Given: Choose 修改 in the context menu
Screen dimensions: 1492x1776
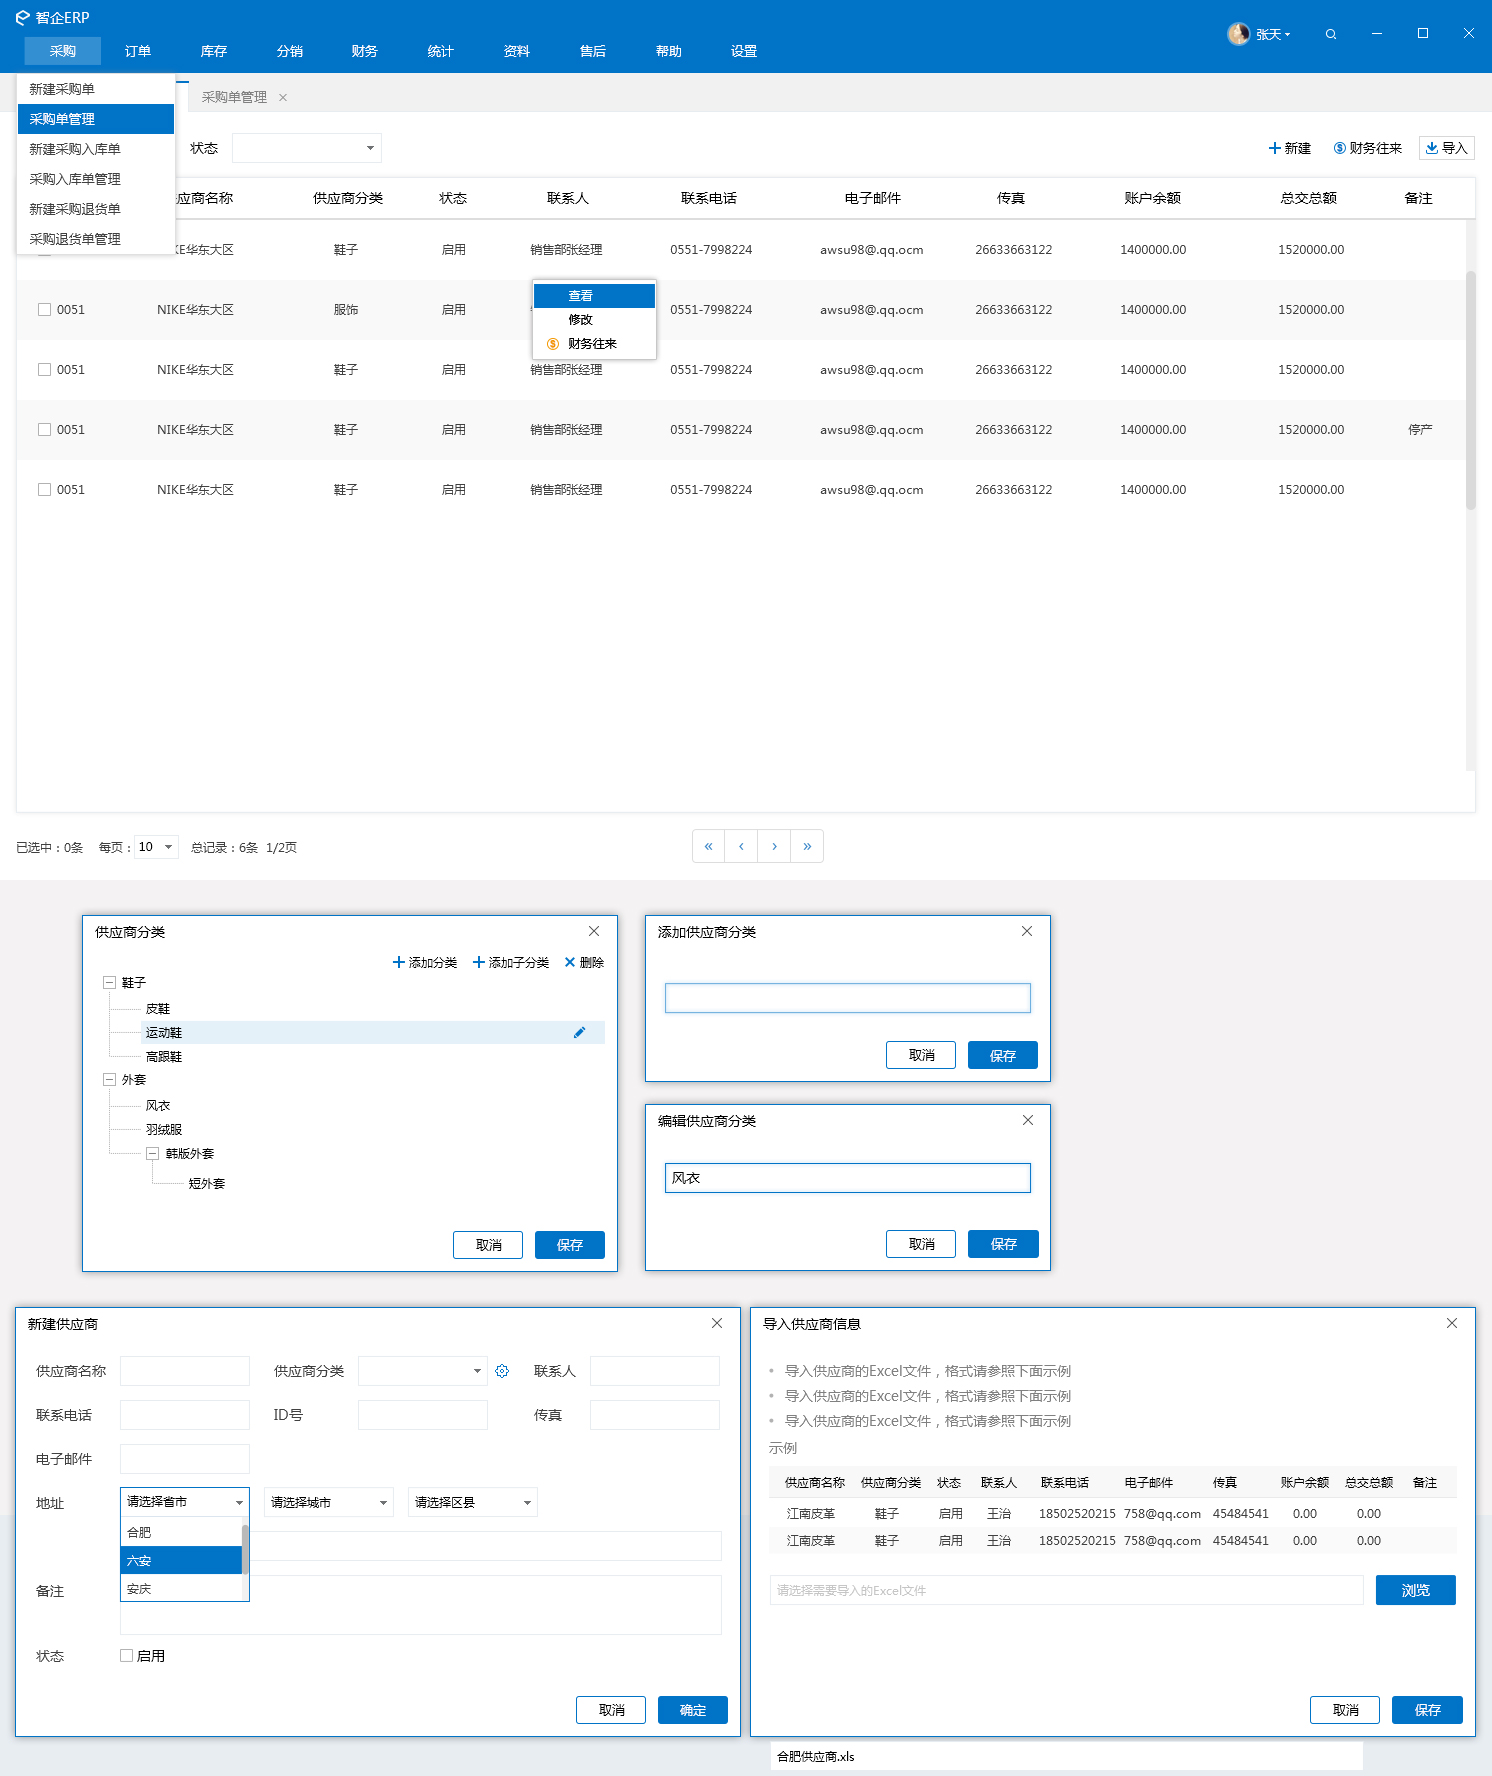Looking at the screenshot, I should [581, 320].
